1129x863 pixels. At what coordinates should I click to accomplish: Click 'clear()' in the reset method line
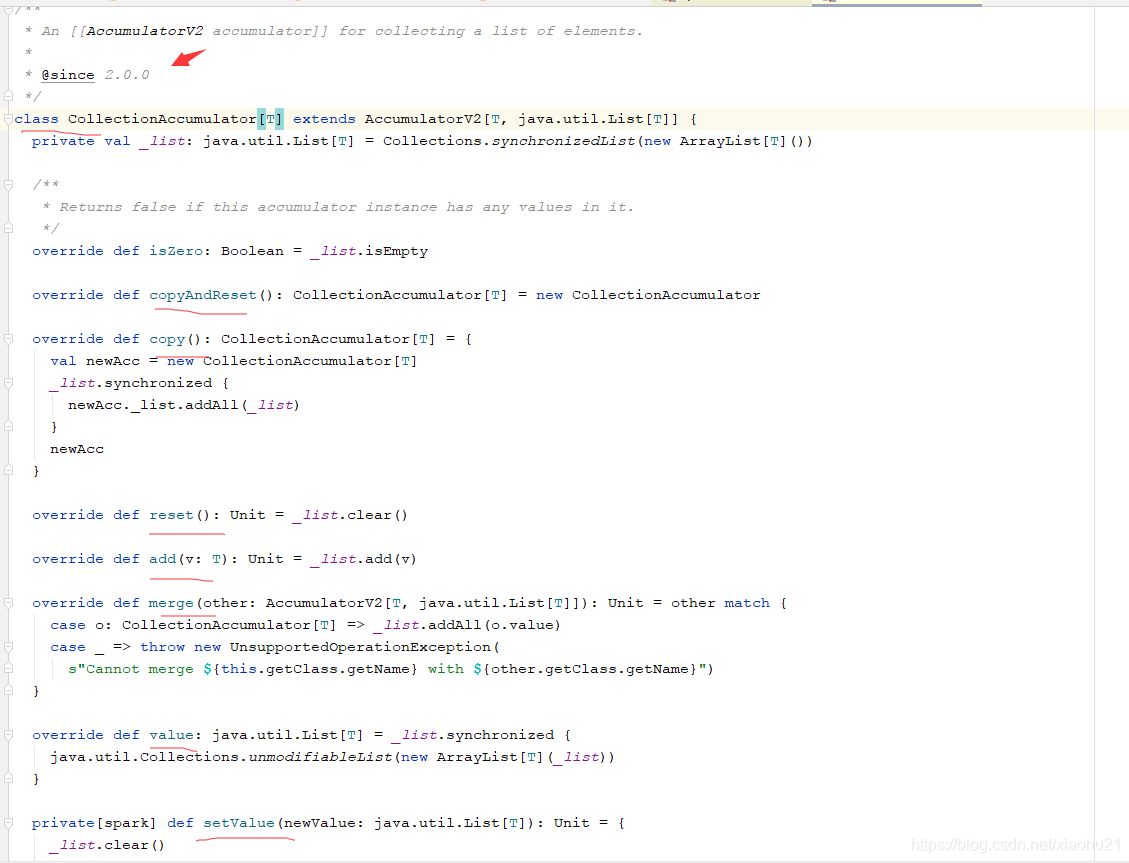(x=378, y=515)
